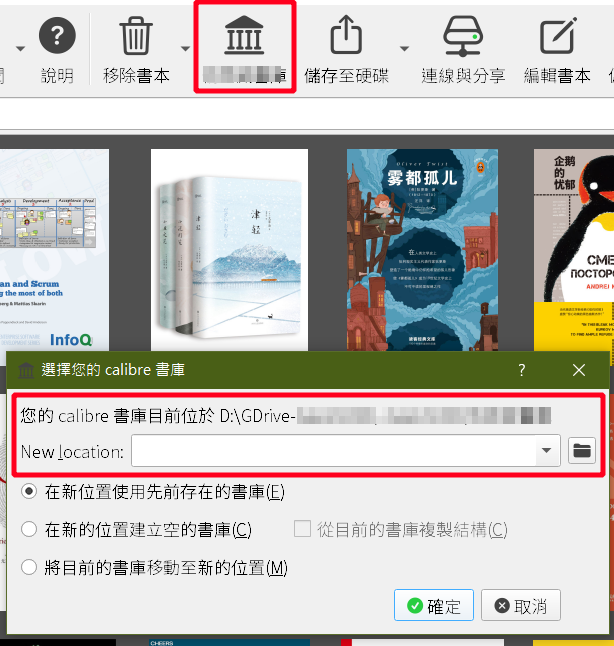Click the 編輯書本 edit book icon
614x646 pixels.
point(558,37)
